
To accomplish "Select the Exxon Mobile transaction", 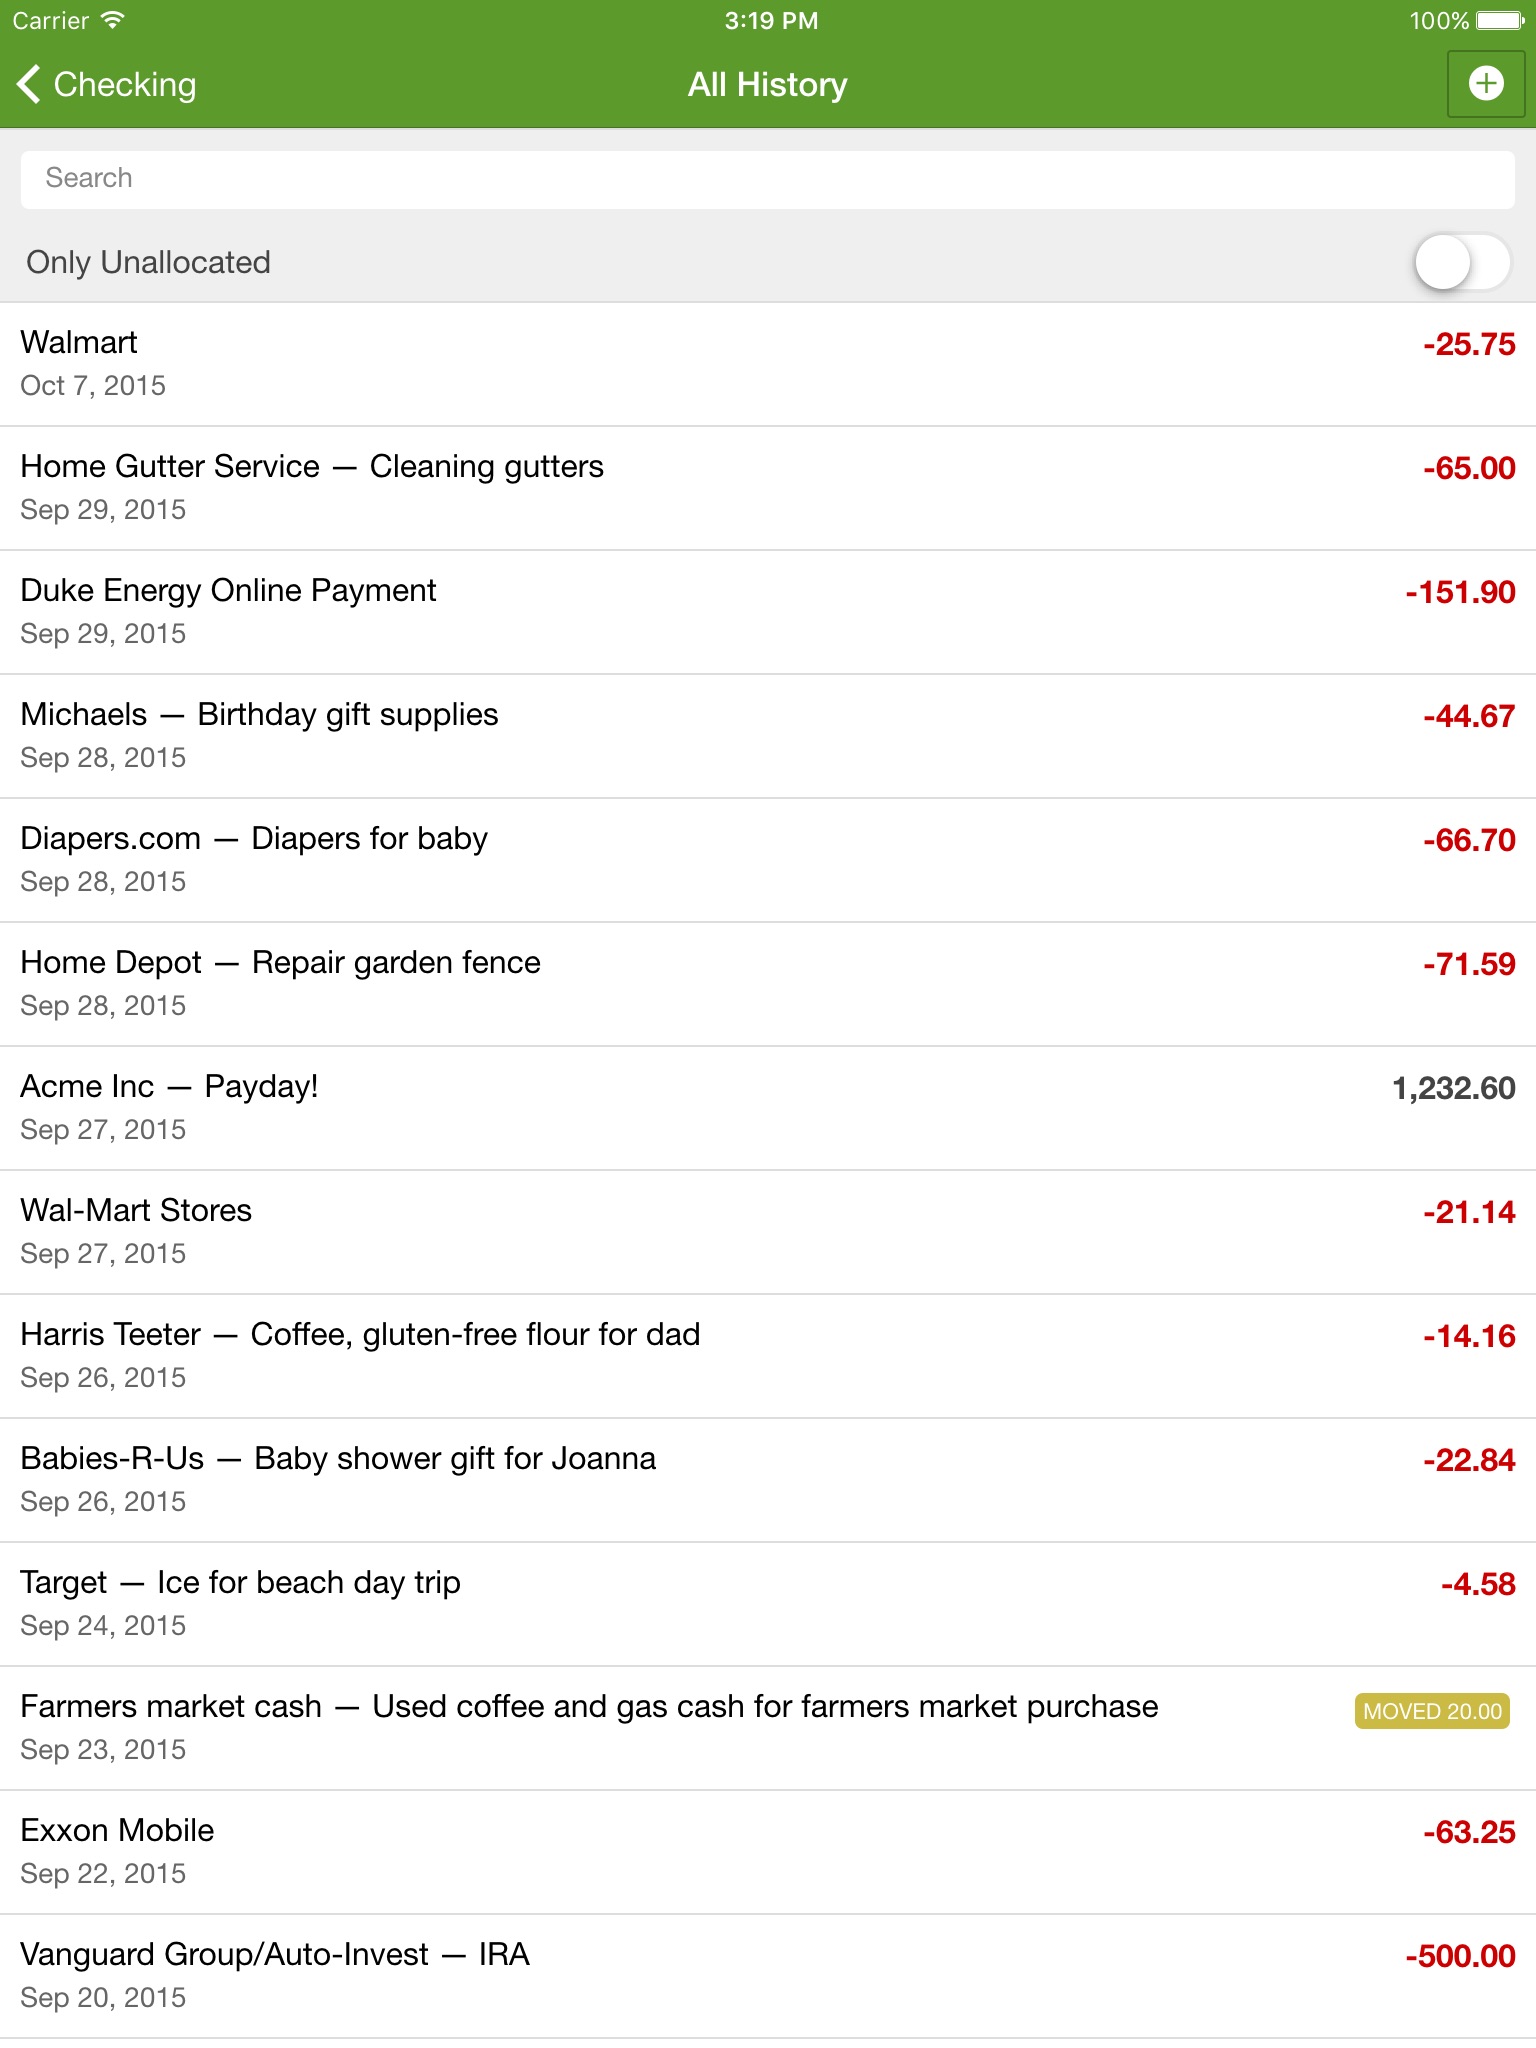I will [768, 1852].
